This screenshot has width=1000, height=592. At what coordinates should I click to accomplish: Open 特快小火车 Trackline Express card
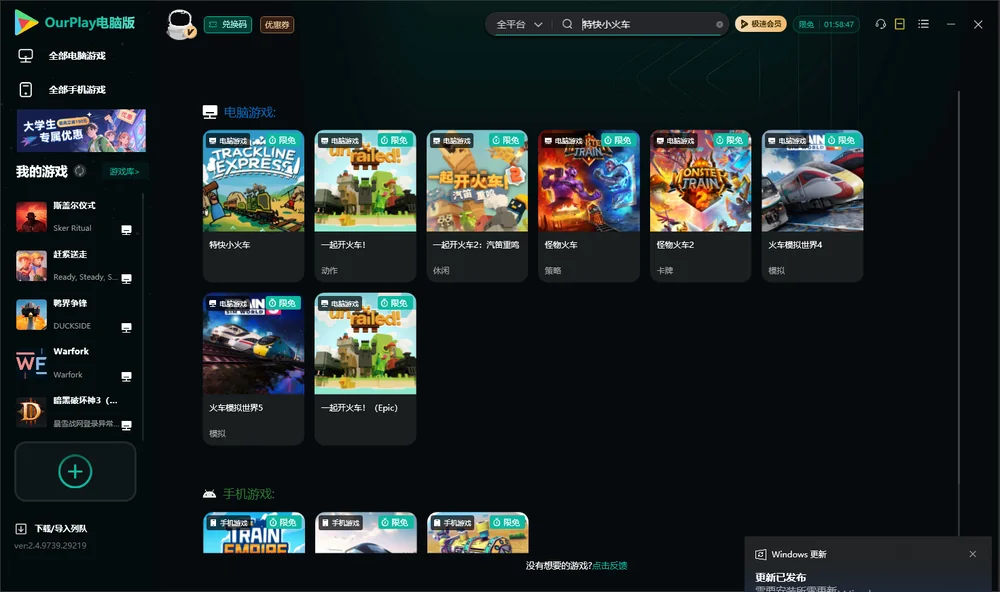point(253,205)
